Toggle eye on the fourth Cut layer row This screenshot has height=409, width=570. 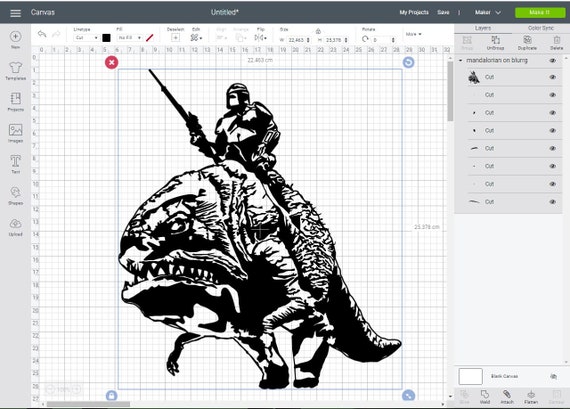(x=553, y=131)
